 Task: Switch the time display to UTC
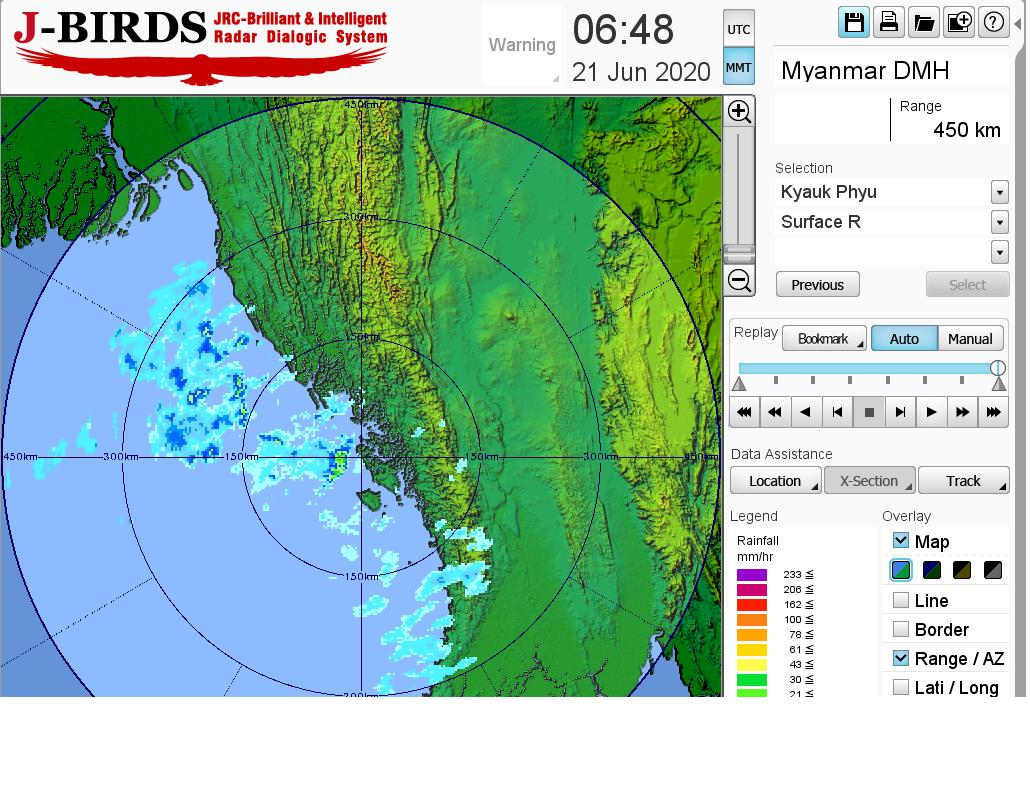738,30
